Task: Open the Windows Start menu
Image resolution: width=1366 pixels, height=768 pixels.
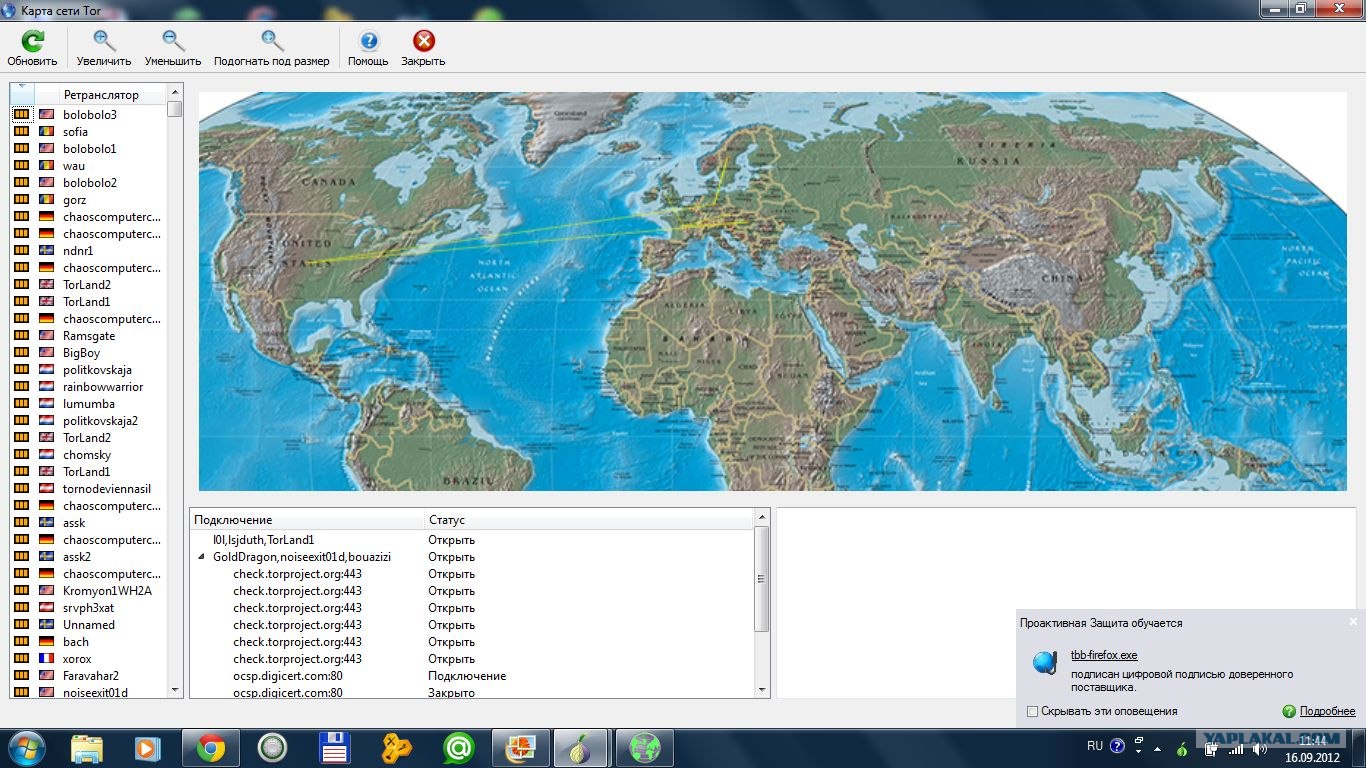Action: 26,748
